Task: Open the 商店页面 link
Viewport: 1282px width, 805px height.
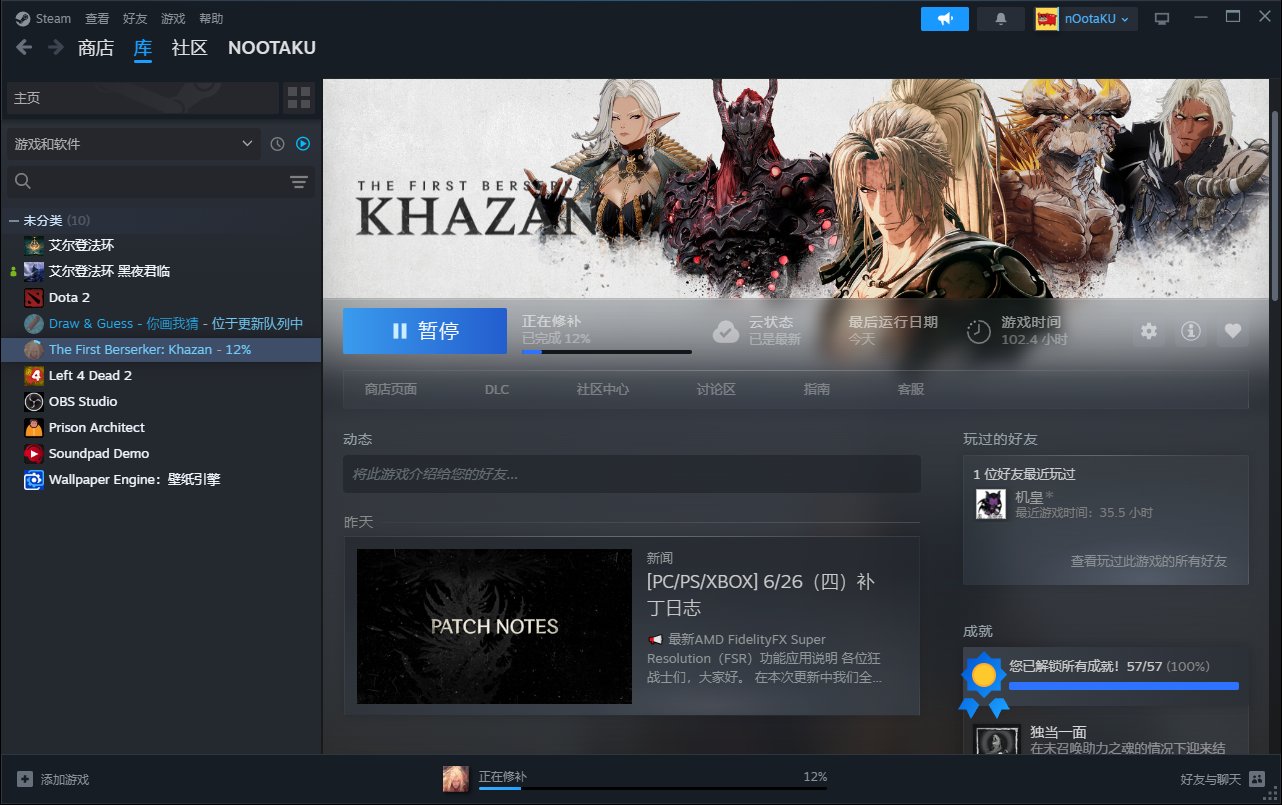Action: pos(391,389)
